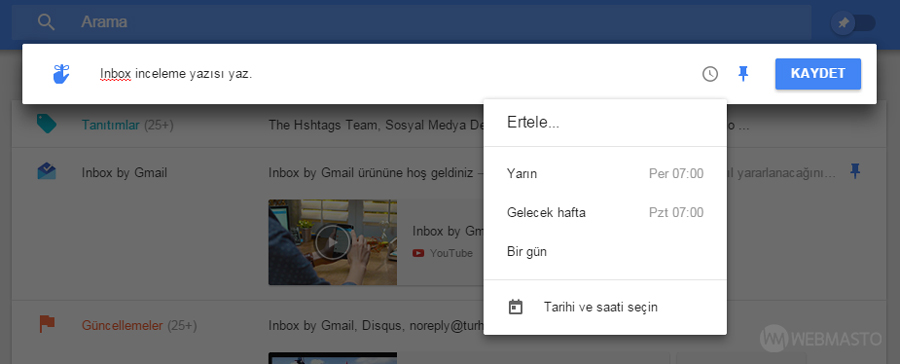Edit the reminder text 'Inbox inceleme yazısı yaz.'
This screenshot has width=900, height=364.
[176, 74]
